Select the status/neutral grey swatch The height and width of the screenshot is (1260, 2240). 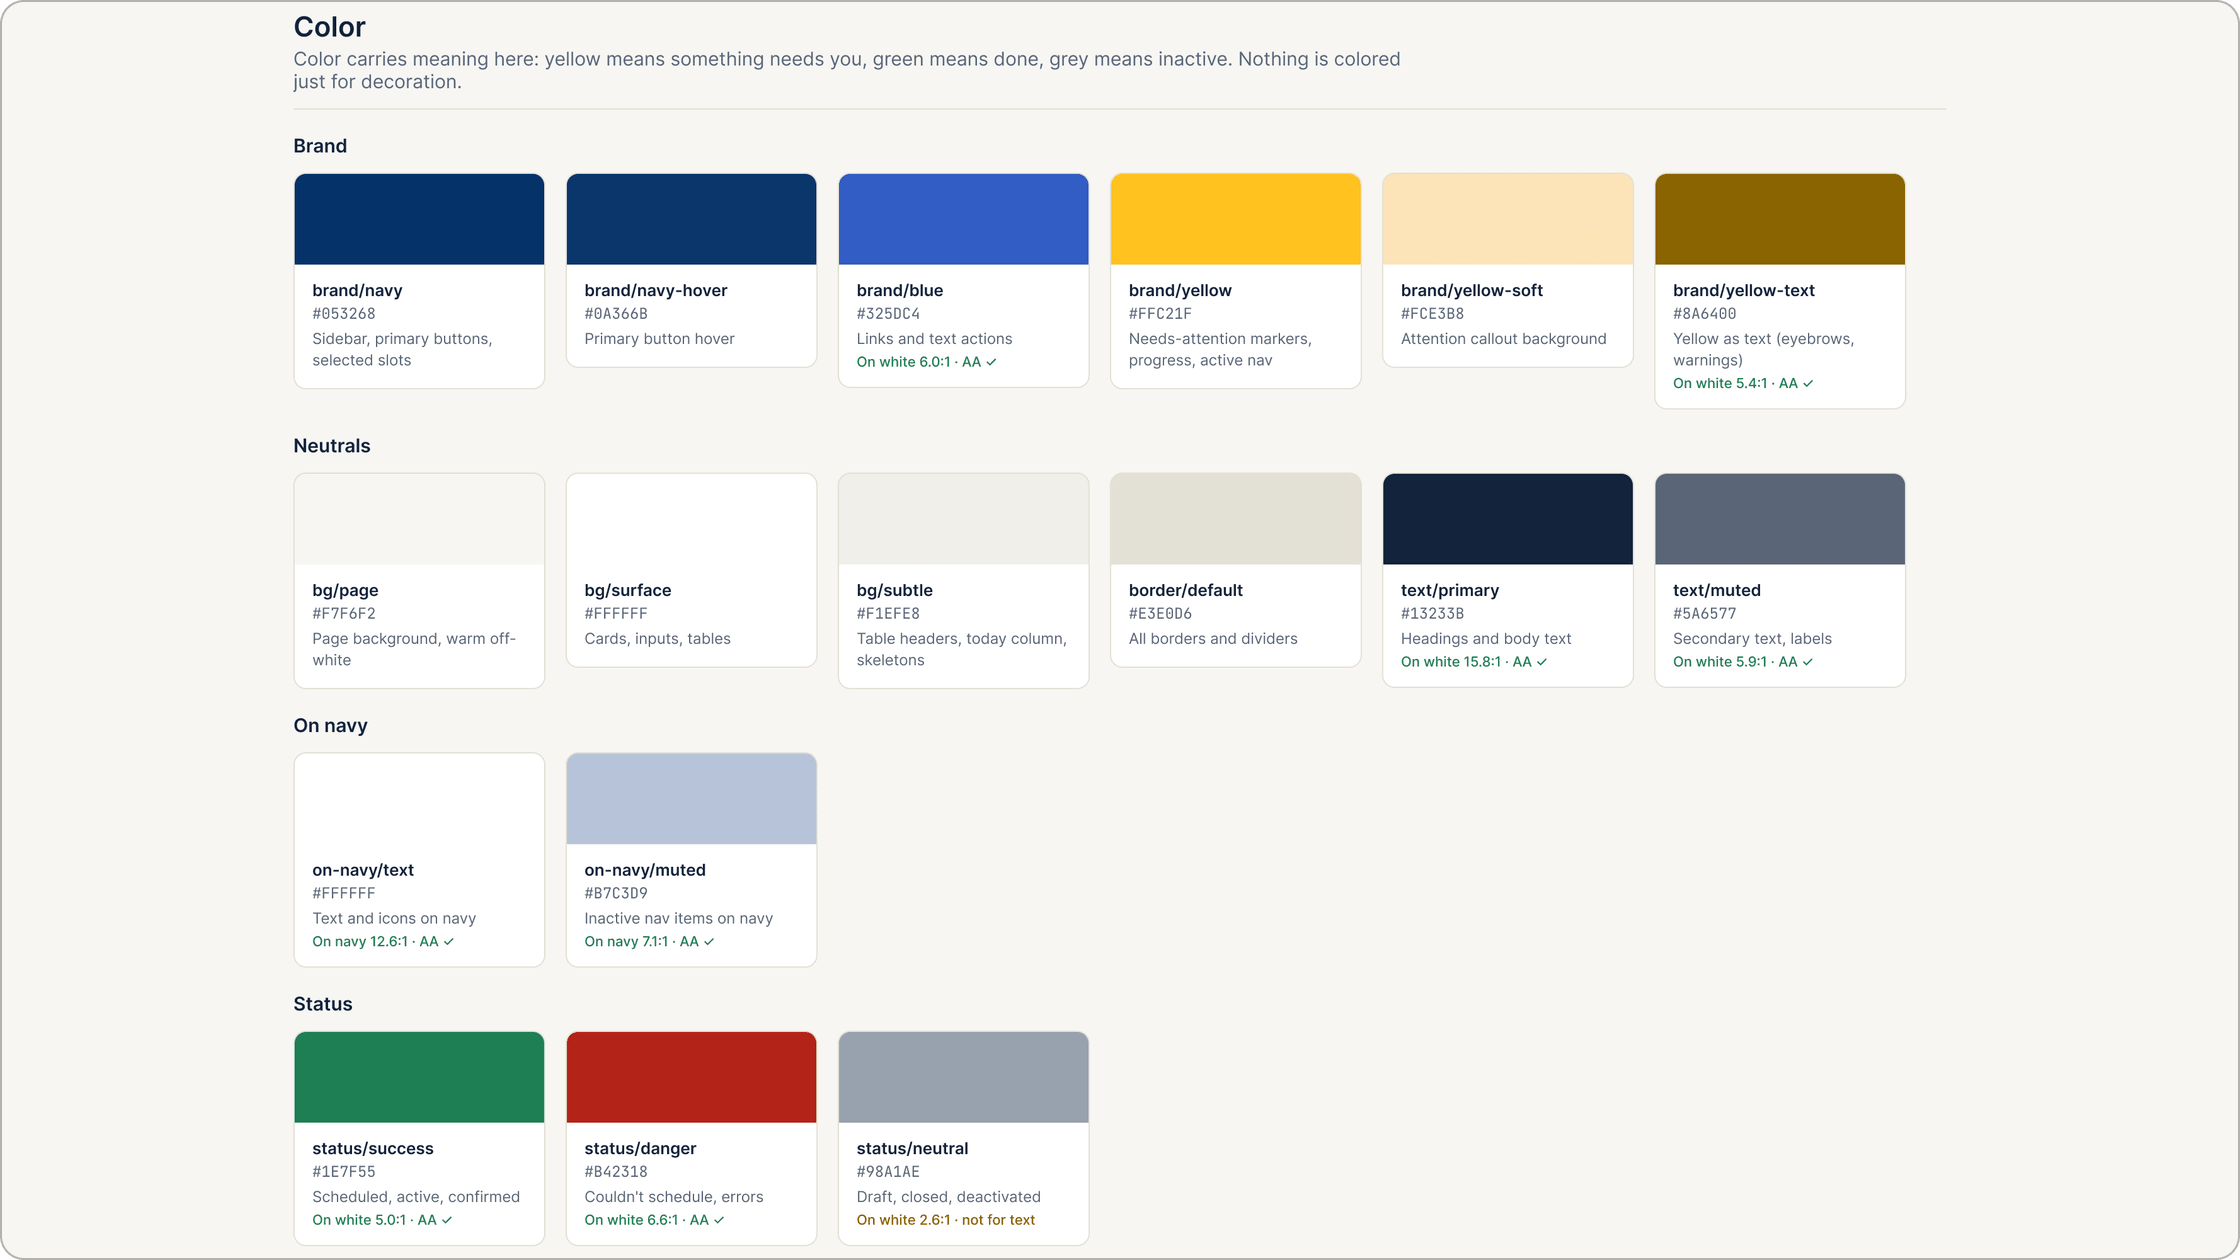(963, 1077)
